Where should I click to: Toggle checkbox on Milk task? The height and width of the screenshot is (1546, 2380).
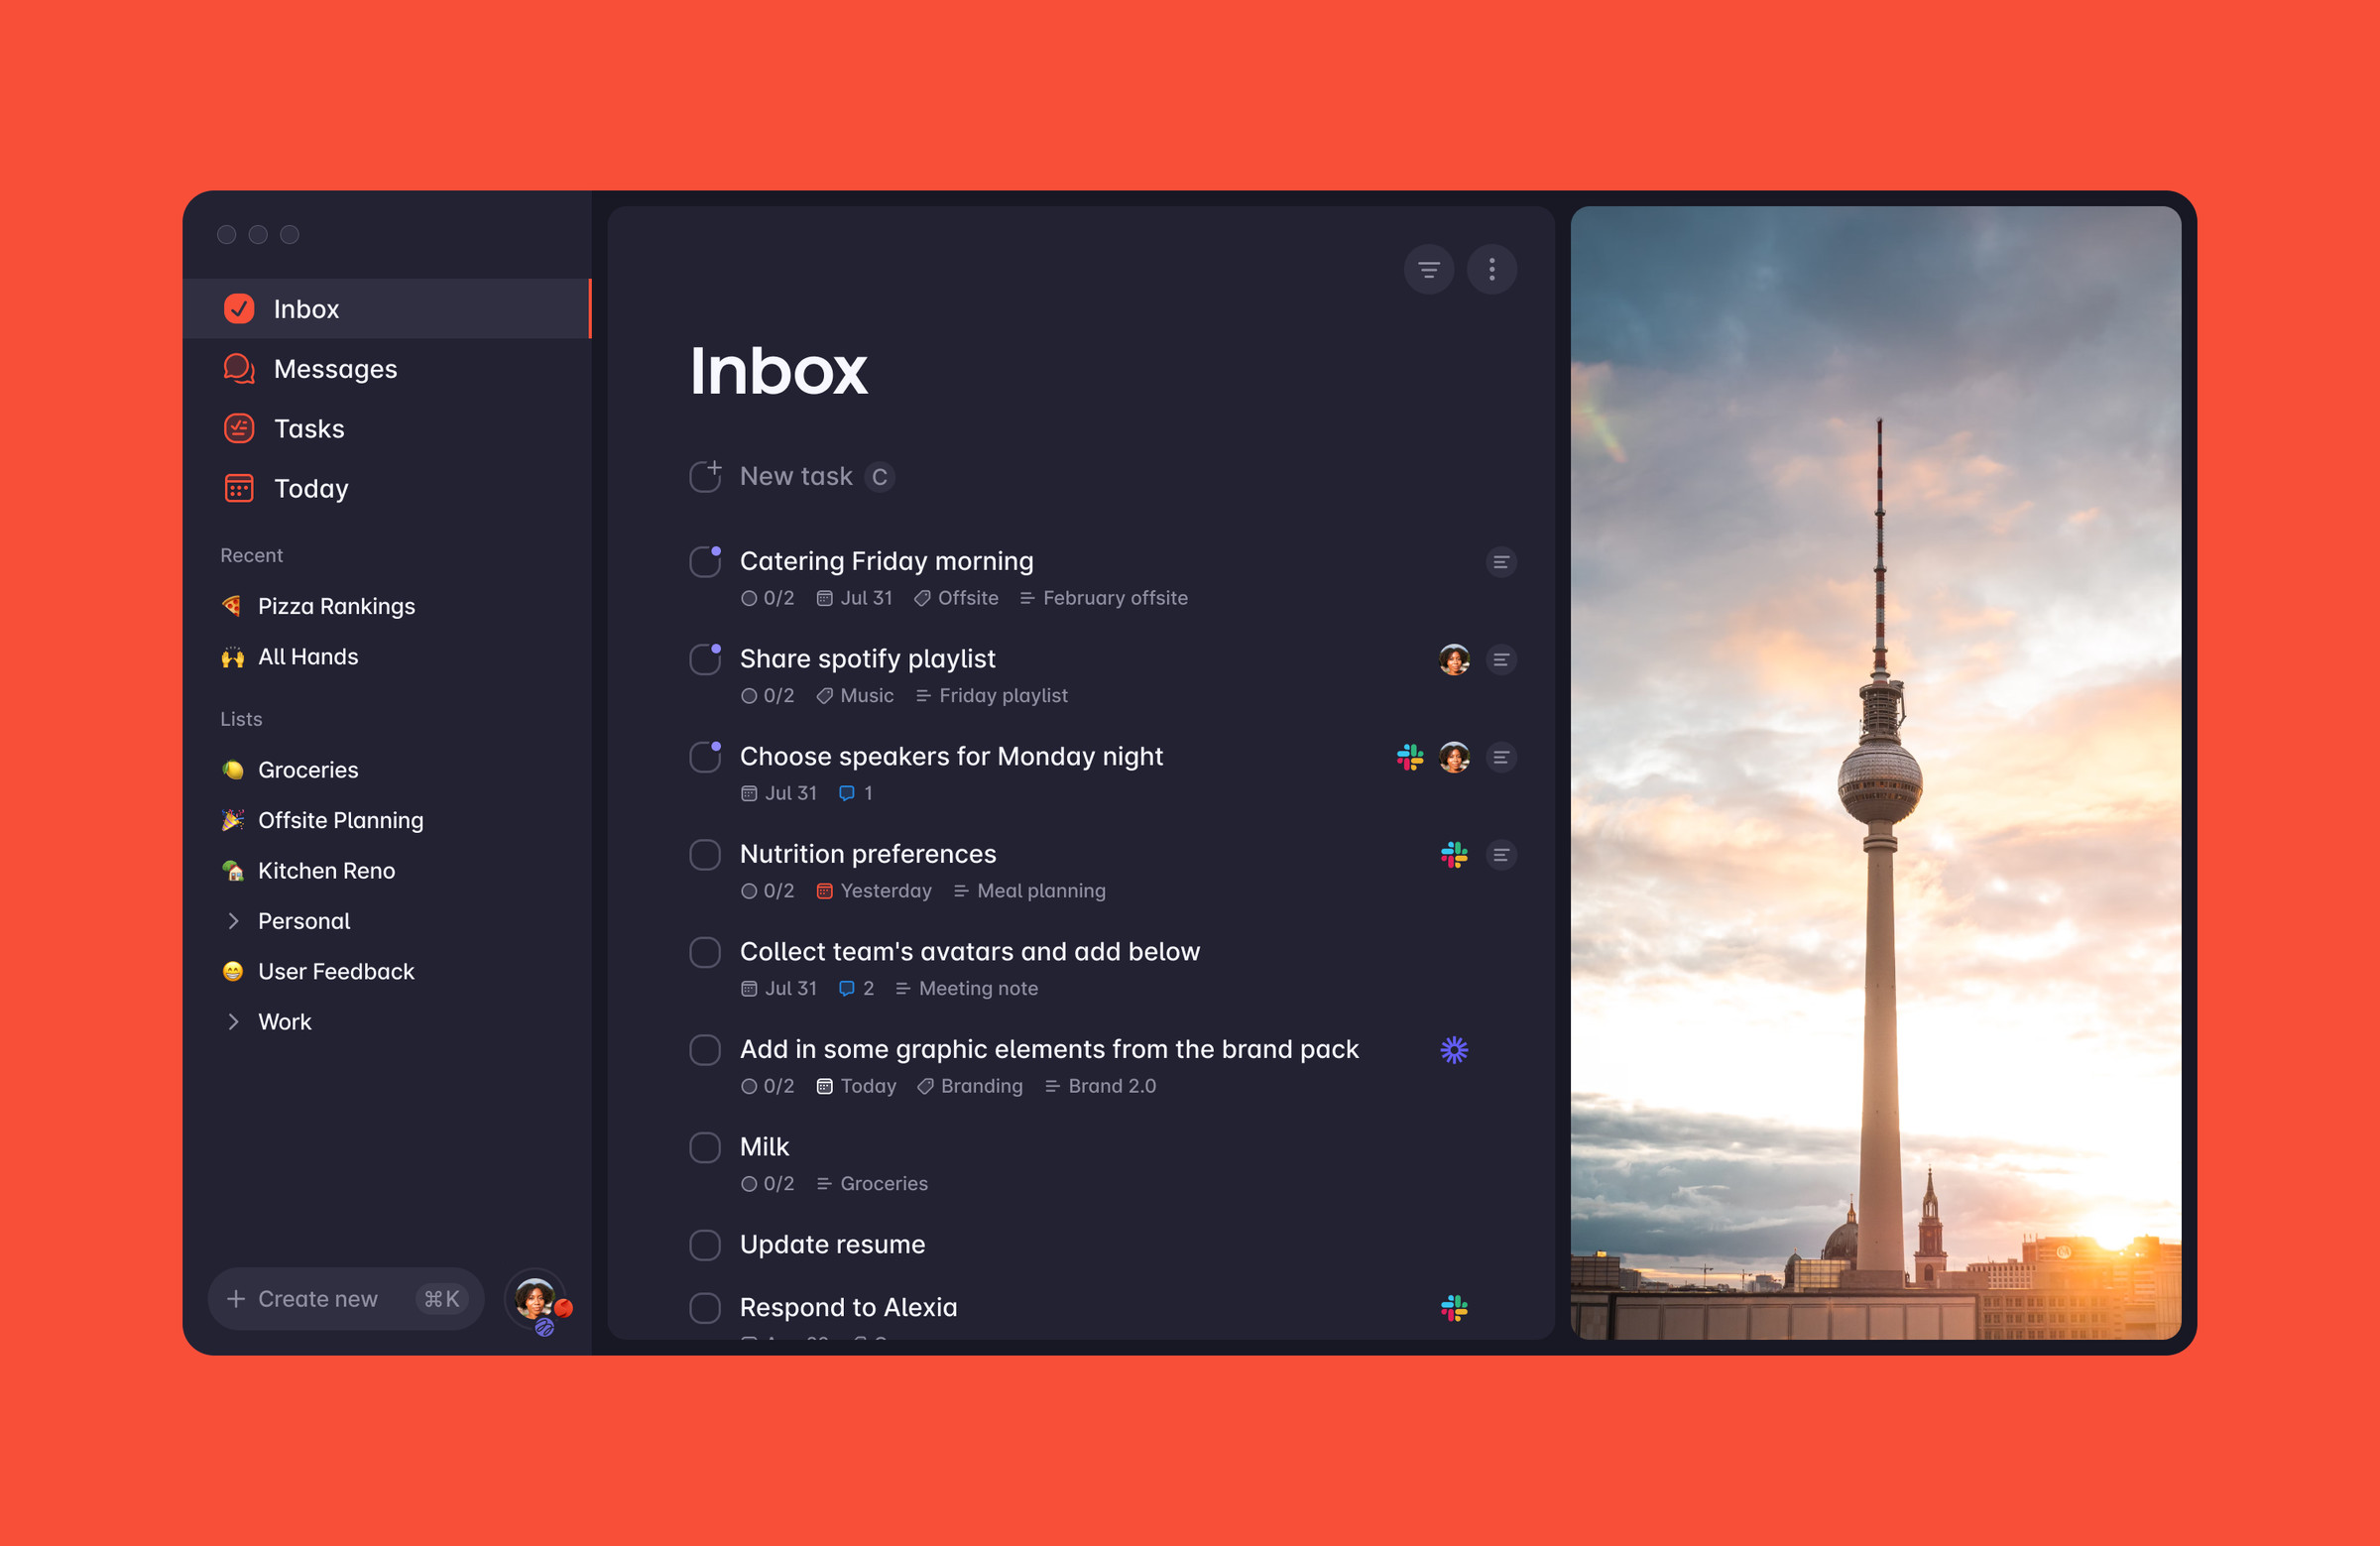(704, 1145)
